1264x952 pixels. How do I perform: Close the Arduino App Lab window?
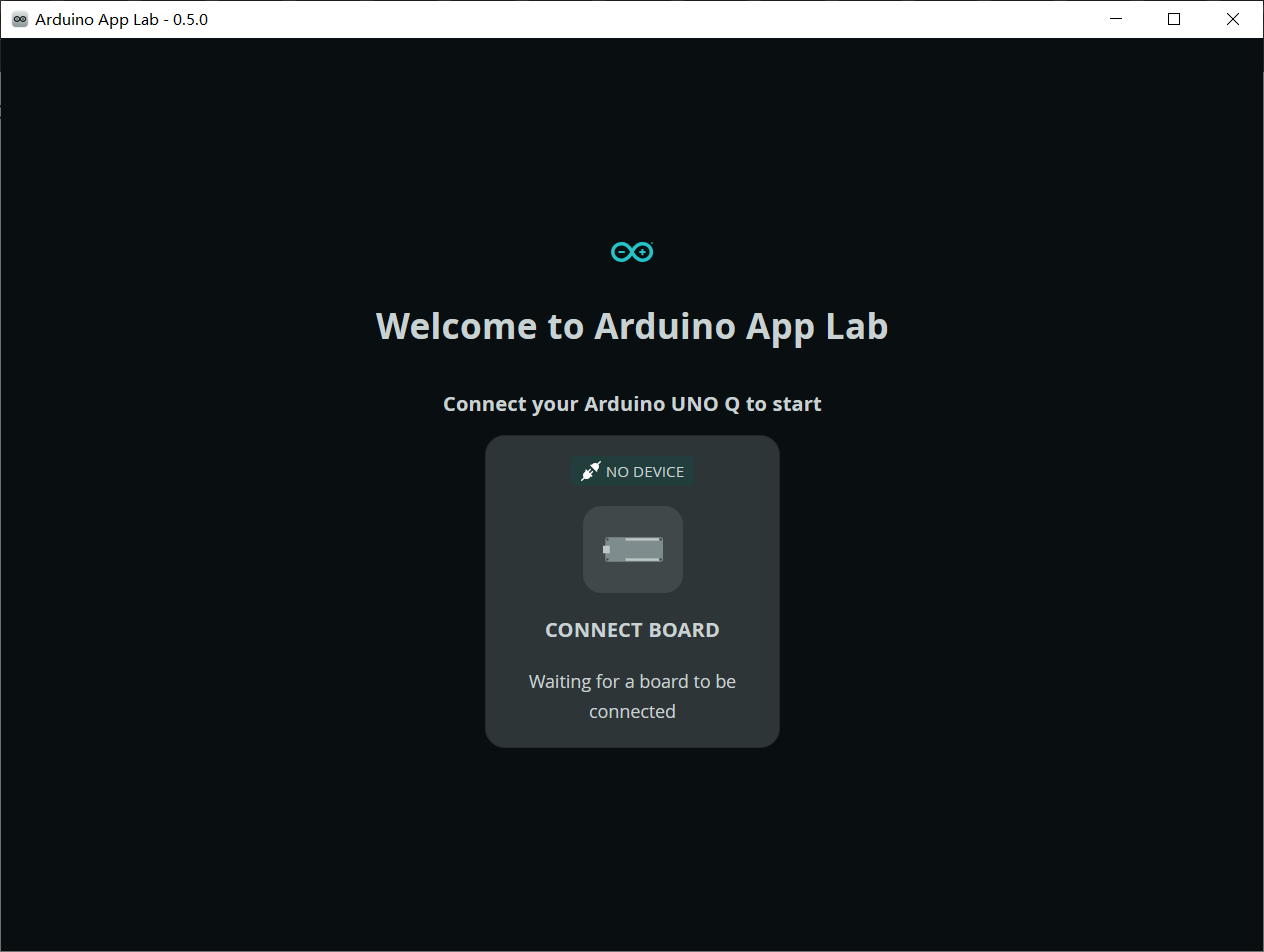pos(1233,19)
